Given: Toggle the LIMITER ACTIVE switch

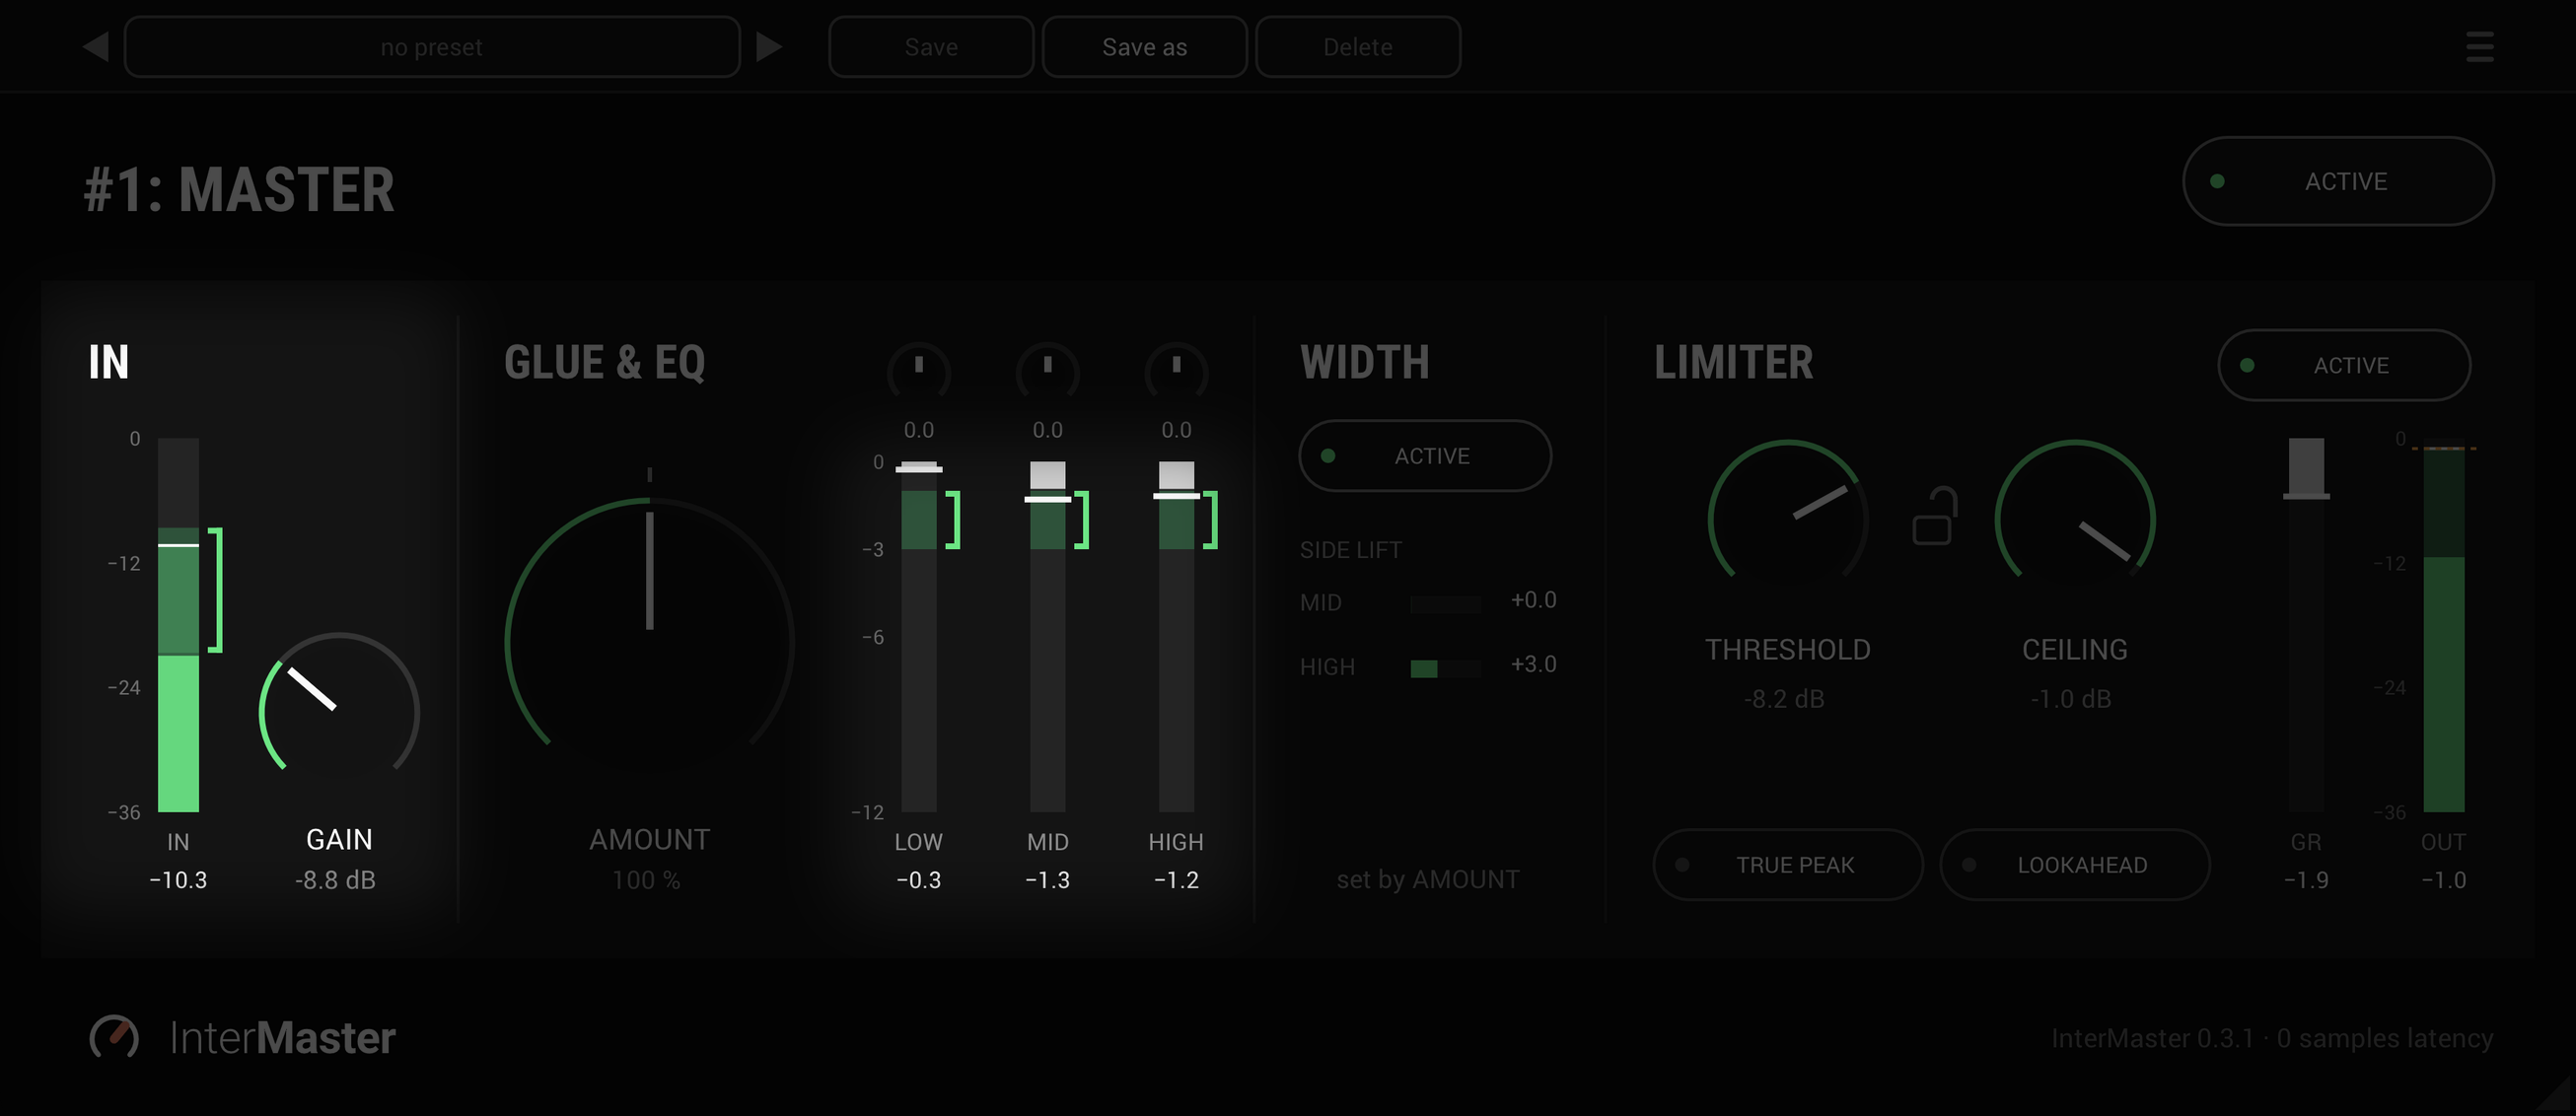Looking at the screenshot, I should click(2344, 365).
